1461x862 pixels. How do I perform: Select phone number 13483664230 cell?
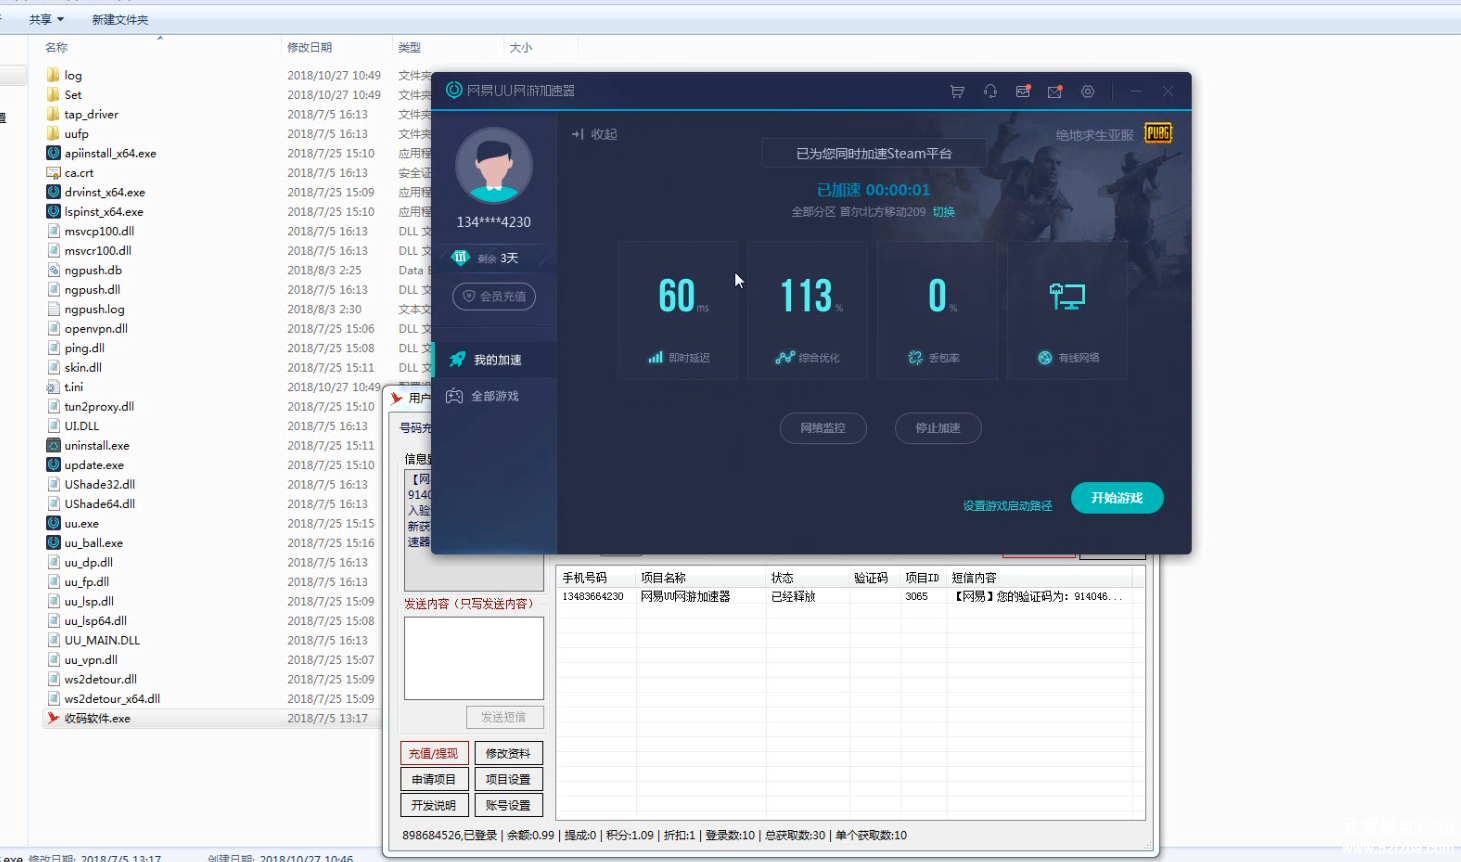pyautogui.click(x=593, y=596)
